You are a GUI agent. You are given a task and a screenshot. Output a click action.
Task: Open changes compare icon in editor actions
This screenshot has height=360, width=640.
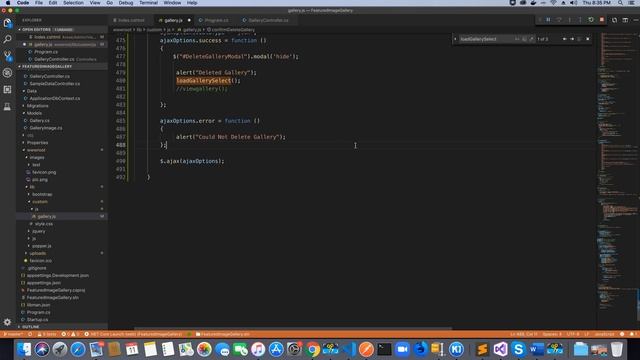615,20
